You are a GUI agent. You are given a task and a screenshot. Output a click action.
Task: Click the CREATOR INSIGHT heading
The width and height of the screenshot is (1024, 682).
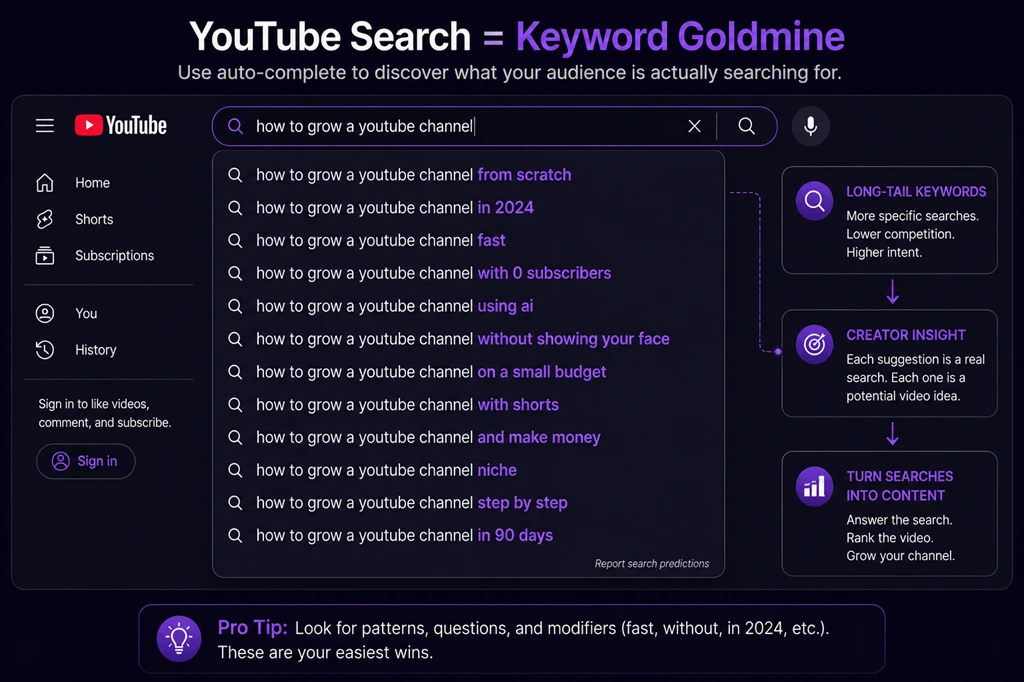coord(906,335)
